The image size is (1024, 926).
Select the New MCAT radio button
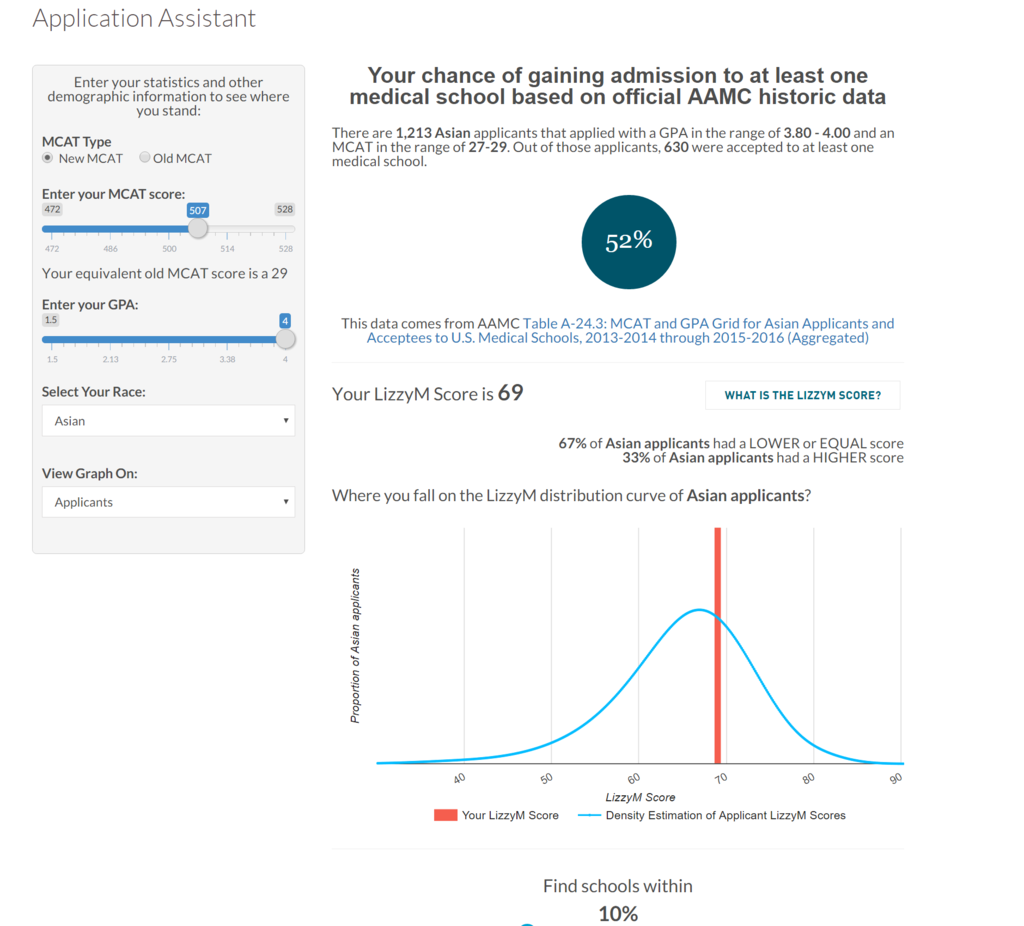click(x=47, y=158)
